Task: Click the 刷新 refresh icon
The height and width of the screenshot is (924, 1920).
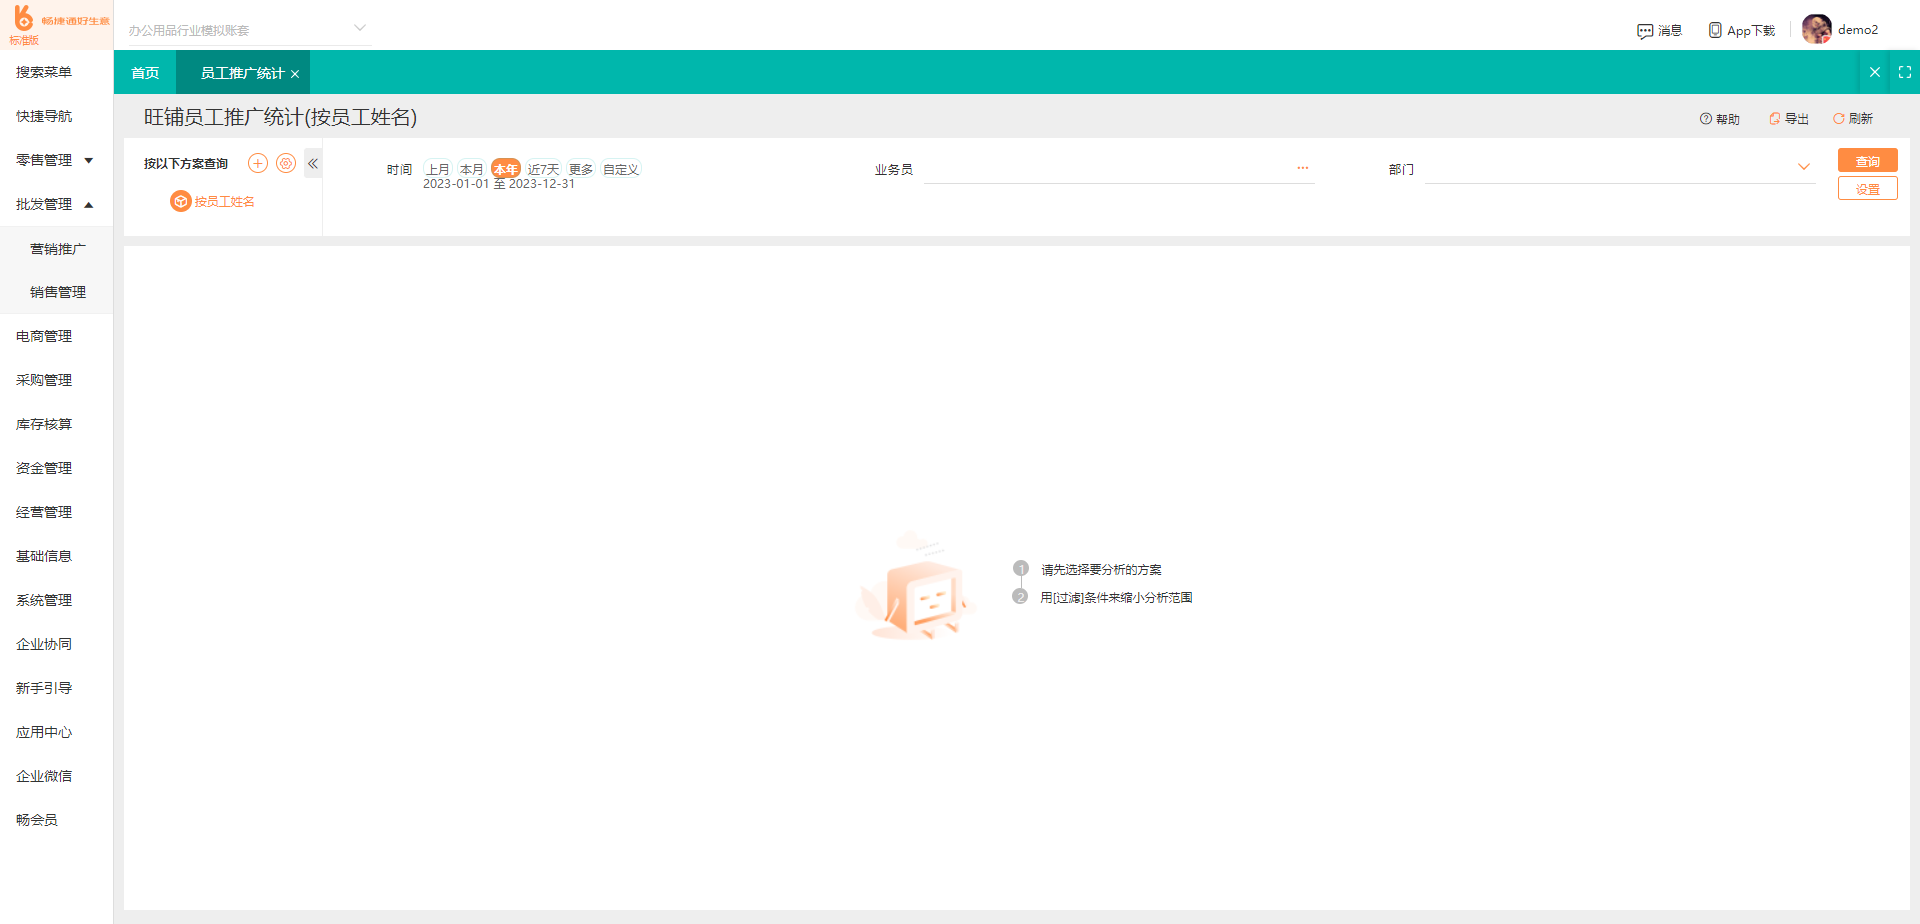Action: click(1839, 118)
